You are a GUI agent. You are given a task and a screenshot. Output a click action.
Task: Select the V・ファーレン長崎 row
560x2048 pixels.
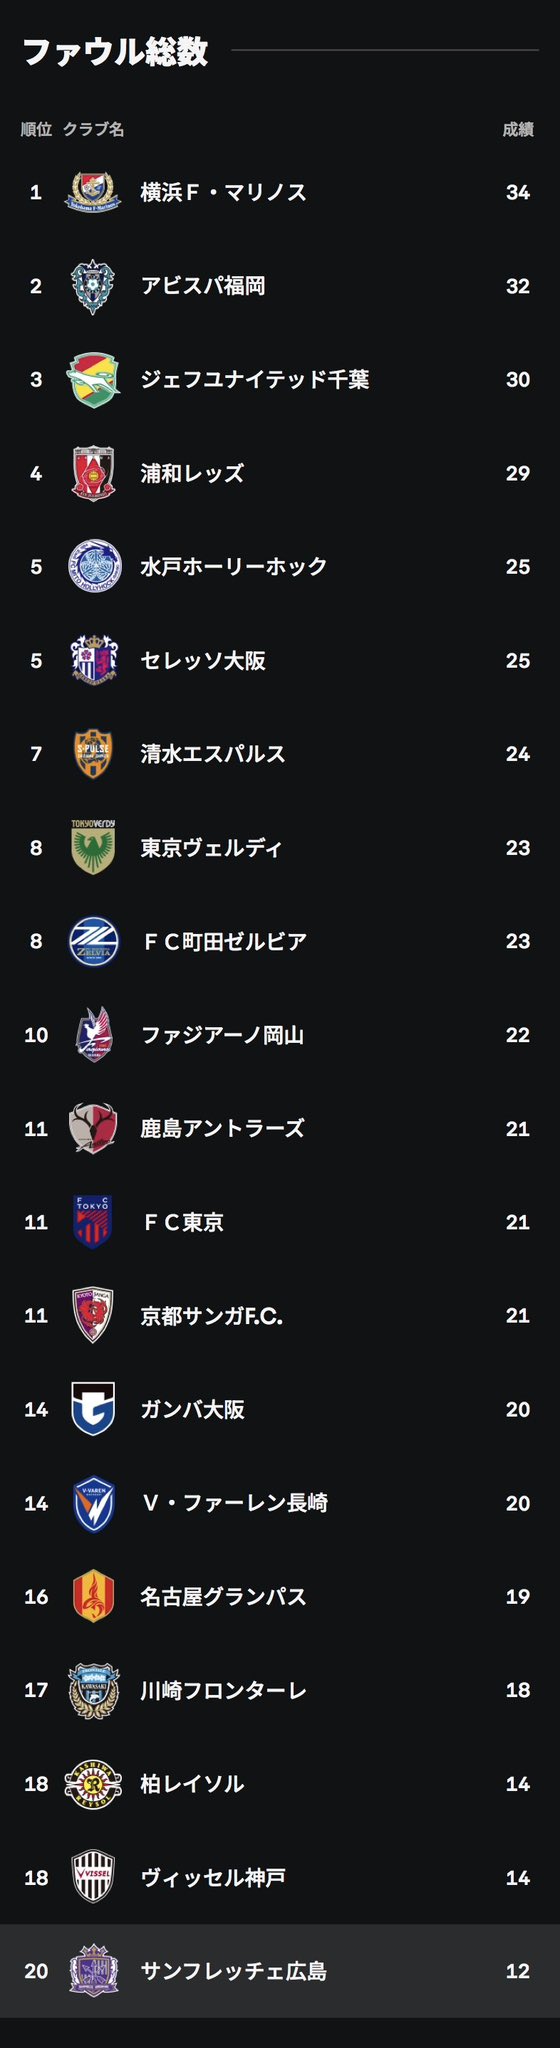(280, 1502)
